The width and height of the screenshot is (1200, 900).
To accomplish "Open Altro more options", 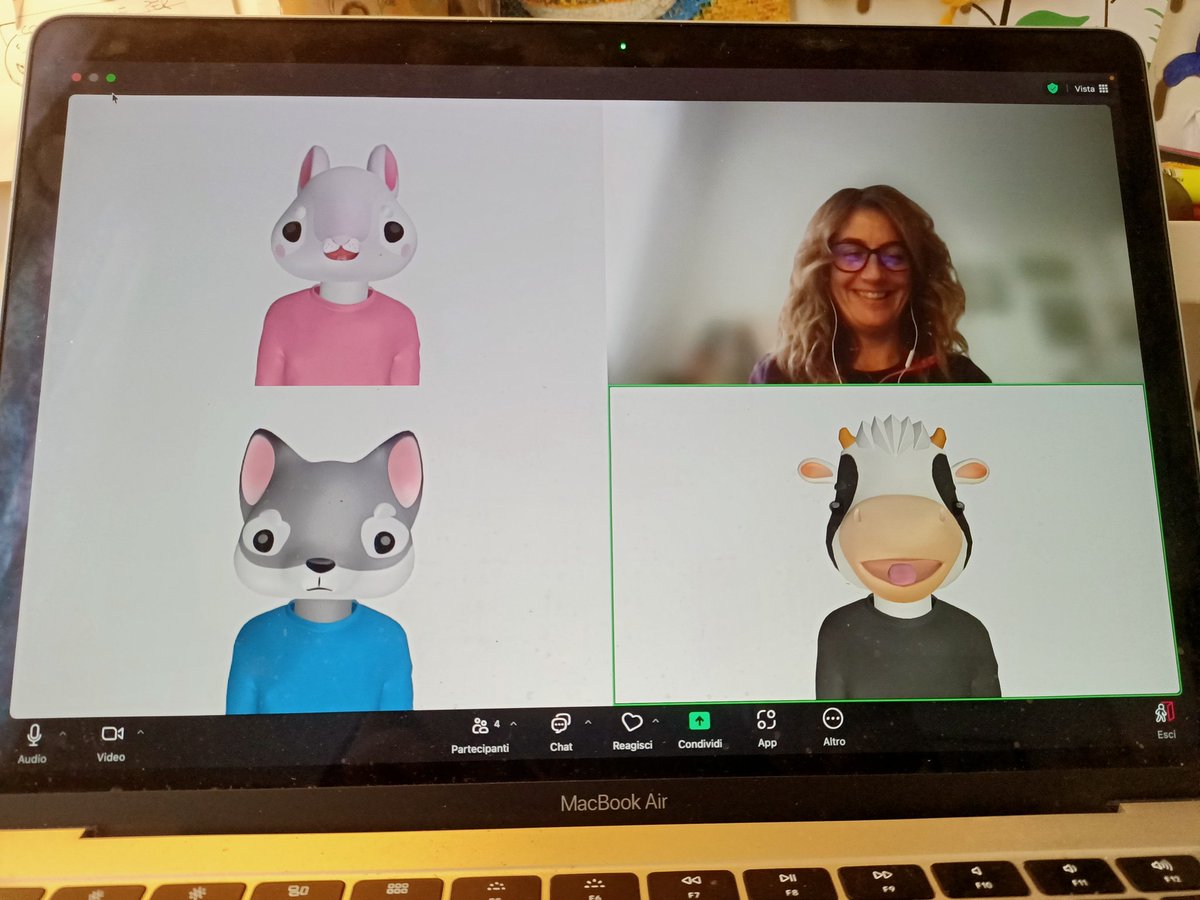I will coord(833,727).
